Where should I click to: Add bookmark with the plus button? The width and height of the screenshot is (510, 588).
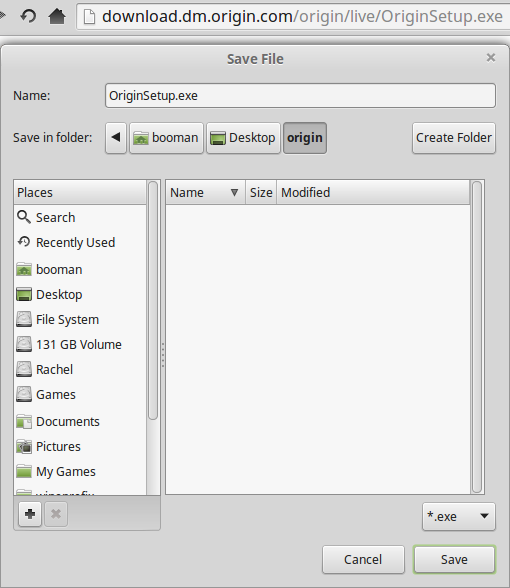click(30, 513)
